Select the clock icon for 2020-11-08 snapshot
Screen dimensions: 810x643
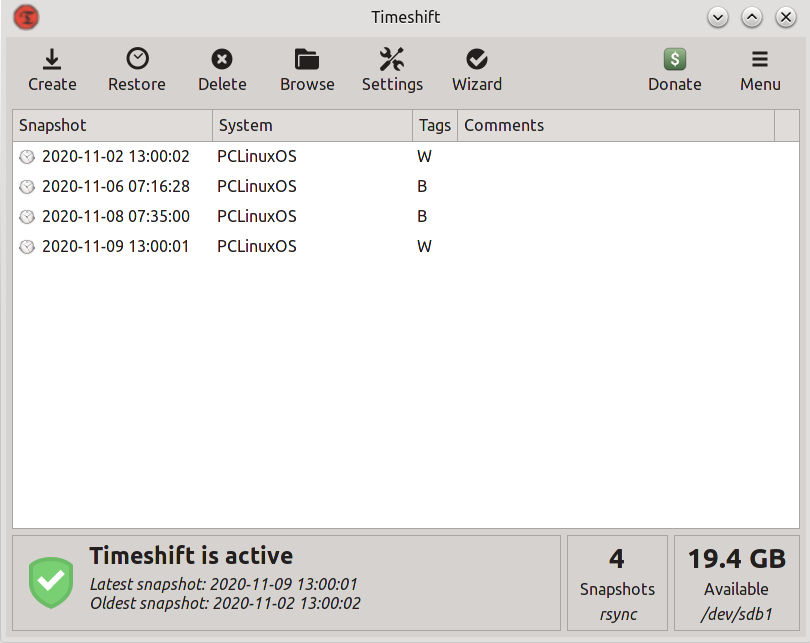[x=27, y=216]
